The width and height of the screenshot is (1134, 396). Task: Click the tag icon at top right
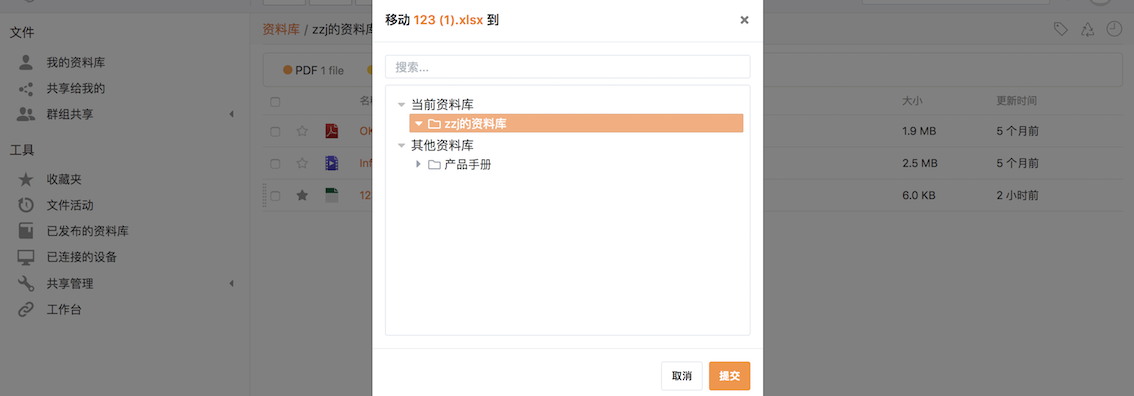(x=1061, y=30)
